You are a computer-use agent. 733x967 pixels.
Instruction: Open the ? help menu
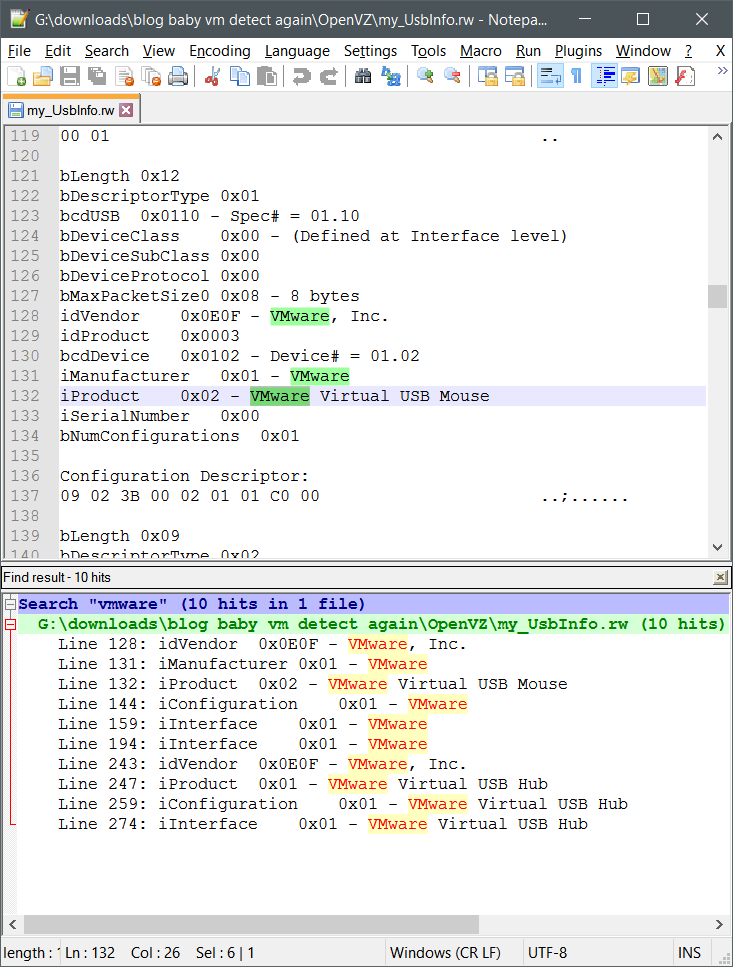tap(689, 51)
